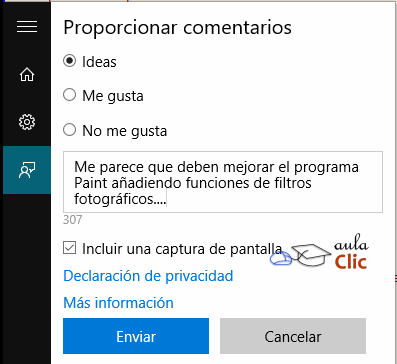Image resolution: width=397 pixels, height=364 pixels.
Task: Go to the Home icon in sidebar
Action: [27, 74]
